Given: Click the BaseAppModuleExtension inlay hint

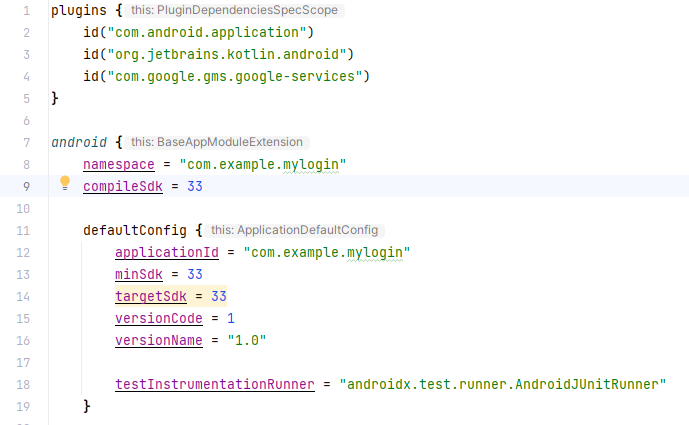Looking at the screenshot, I should point(217,142).
